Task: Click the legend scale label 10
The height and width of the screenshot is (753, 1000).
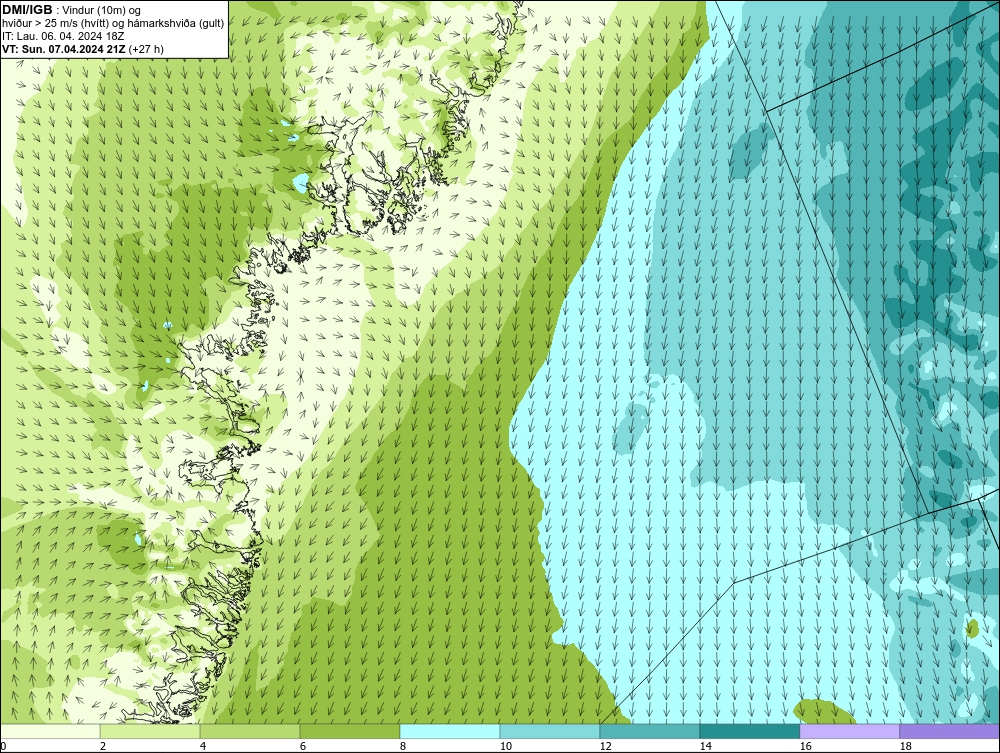Action: 504,747
